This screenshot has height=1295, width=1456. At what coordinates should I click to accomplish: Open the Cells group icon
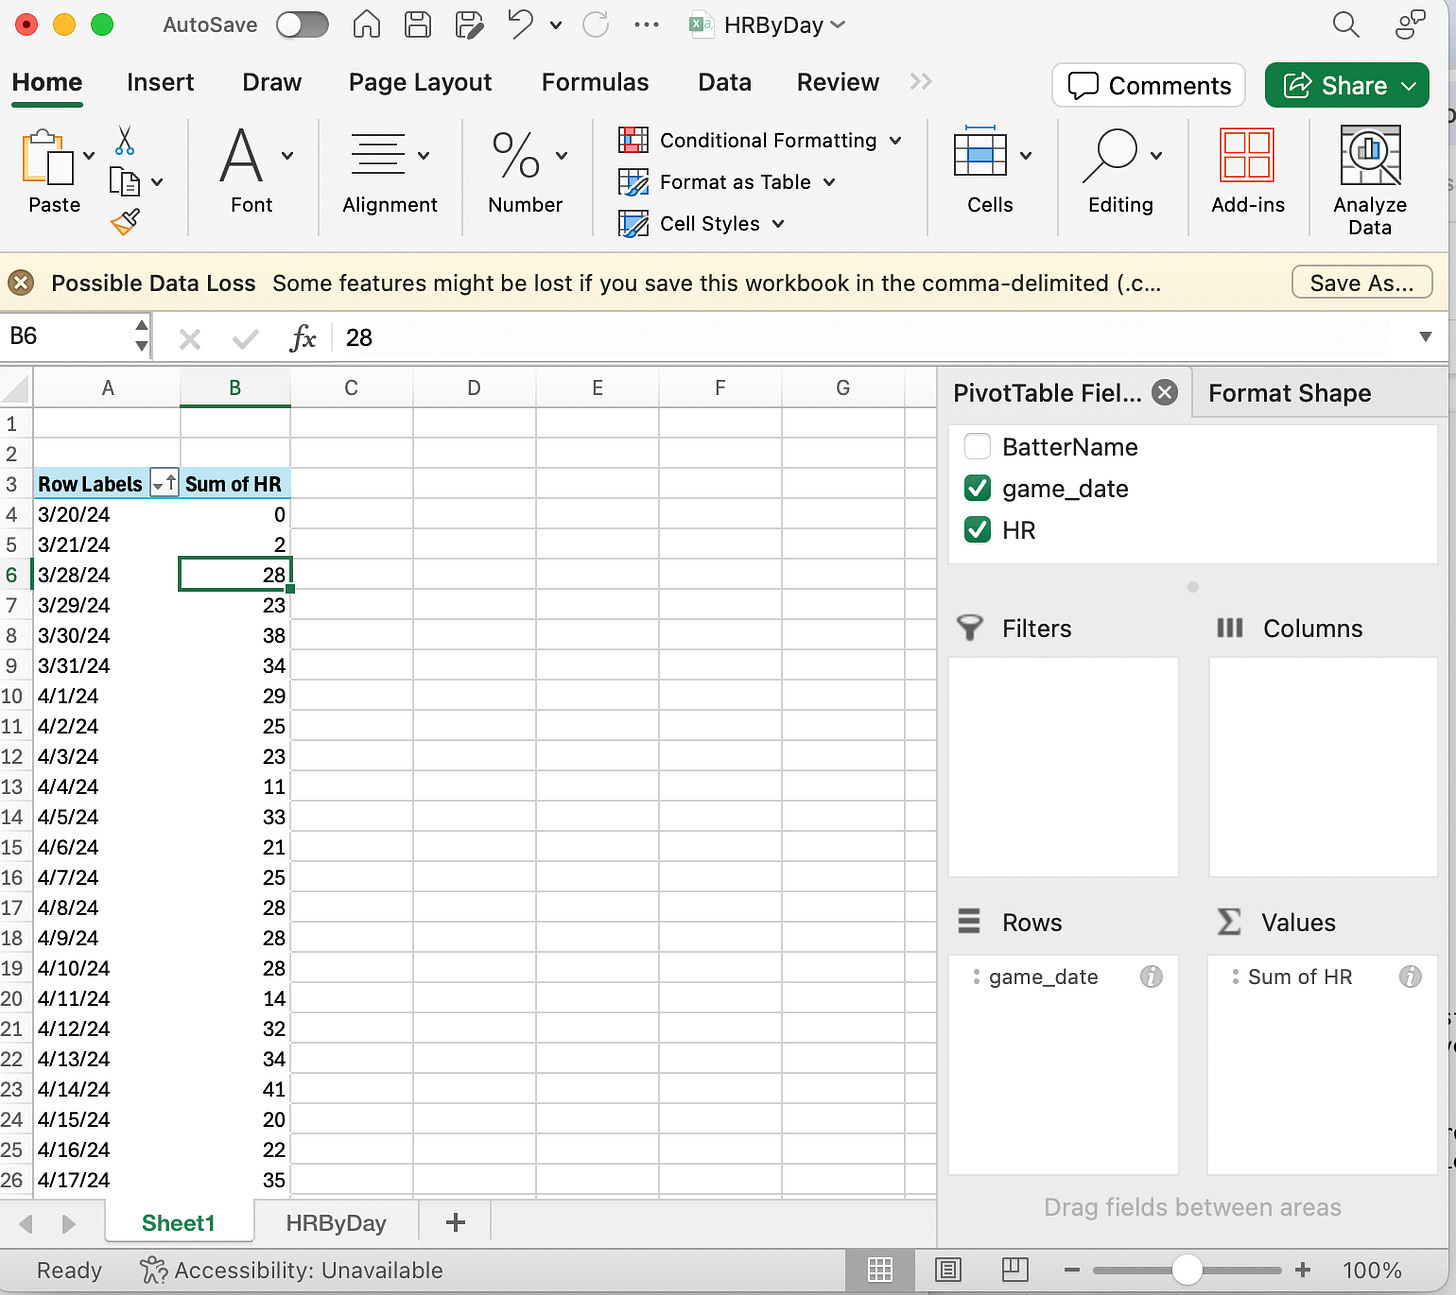pos(980,153)
